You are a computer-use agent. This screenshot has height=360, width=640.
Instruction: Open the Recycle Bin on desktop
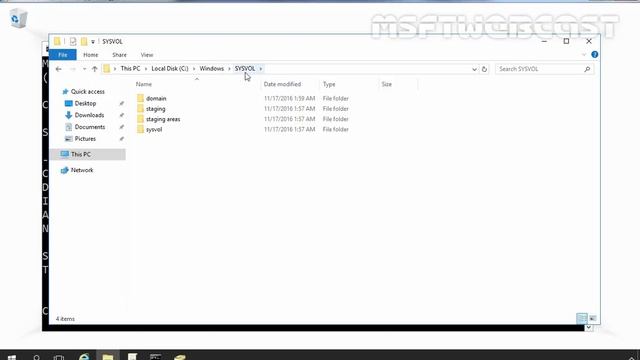[x=18, y=19]
